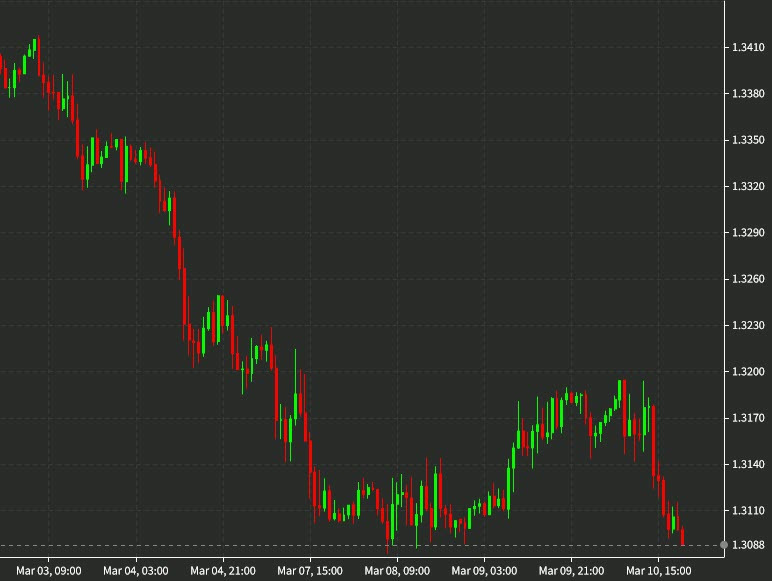Click the 1.3290 price axis label
The width and height of the screenshot is (772, 581).
coord(748,232)
